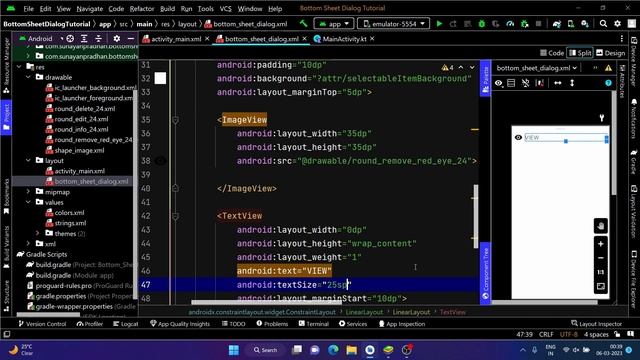640x360 pixels.
Task: Open the Palette side tab
Action: tap(485, 79)
